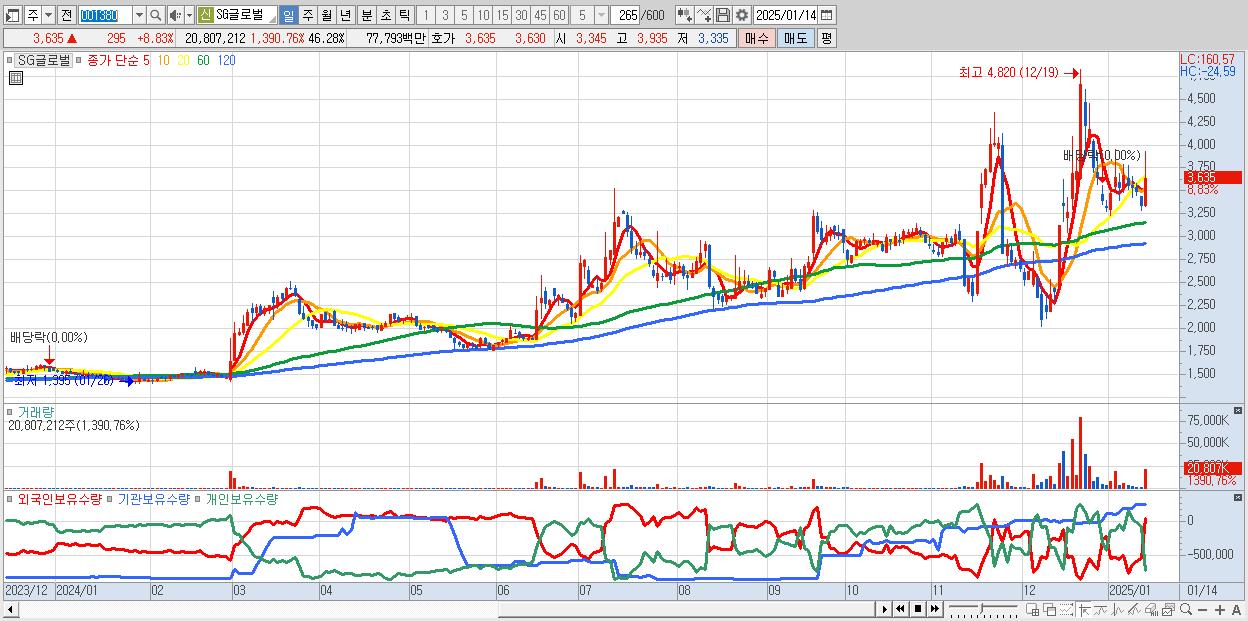Toggle the speaker sound icon
Viewport: 1248px width, 621px height.
[175, 15]
